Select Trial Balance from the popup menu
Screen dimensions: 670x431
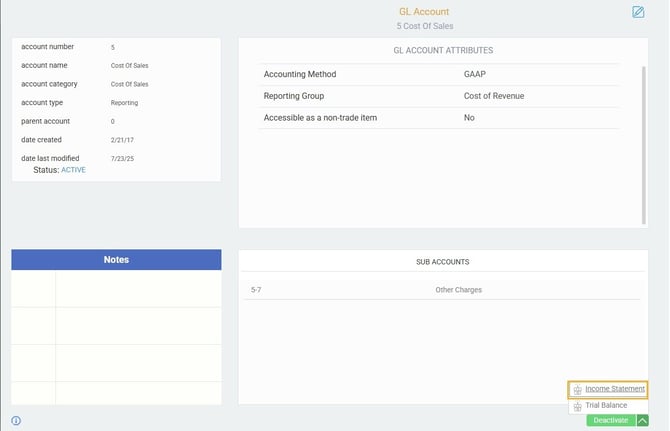pos(606,405)
